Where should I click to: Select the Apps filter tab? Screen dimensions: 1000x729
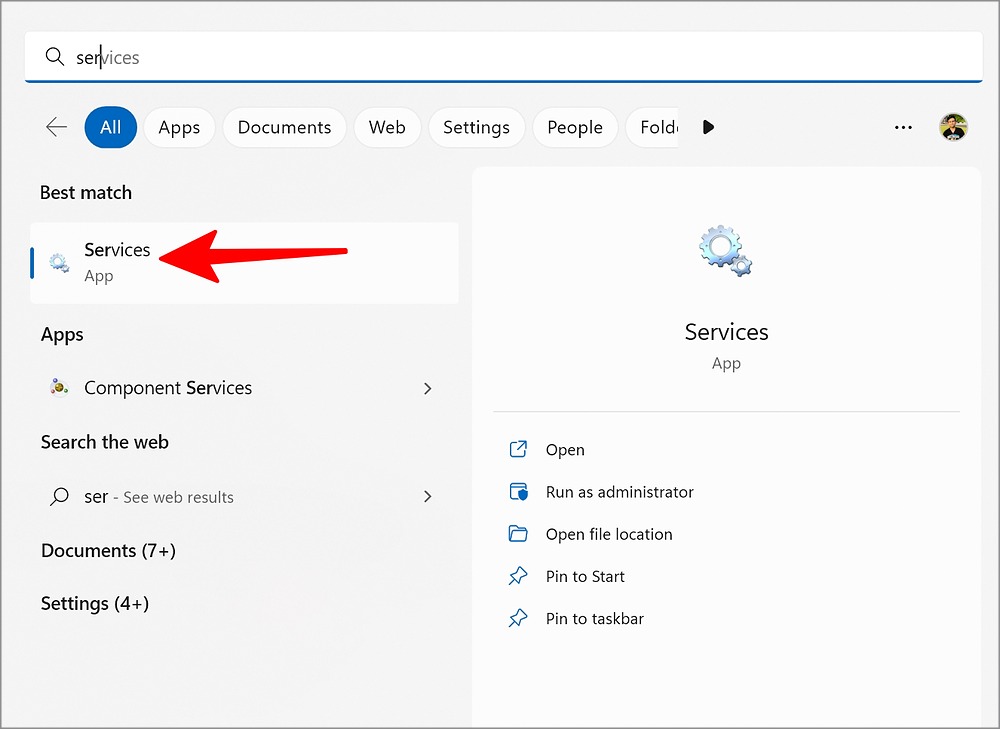(x=179, y=127)
